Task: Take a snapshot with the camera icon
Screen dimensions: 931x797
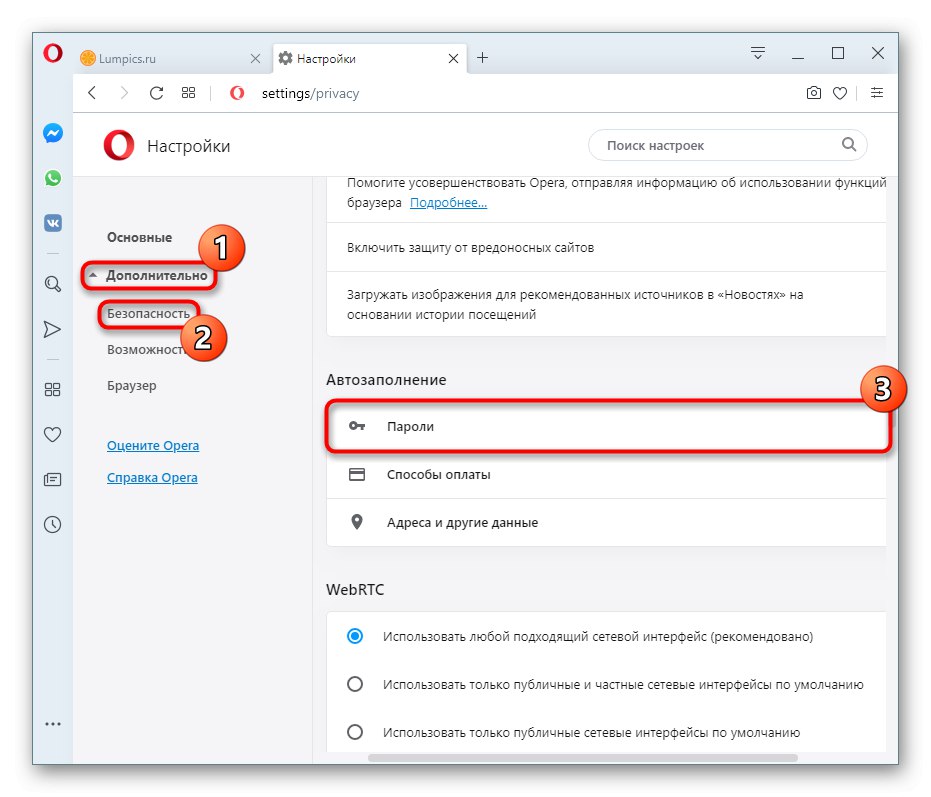Action: pos(813,93)
